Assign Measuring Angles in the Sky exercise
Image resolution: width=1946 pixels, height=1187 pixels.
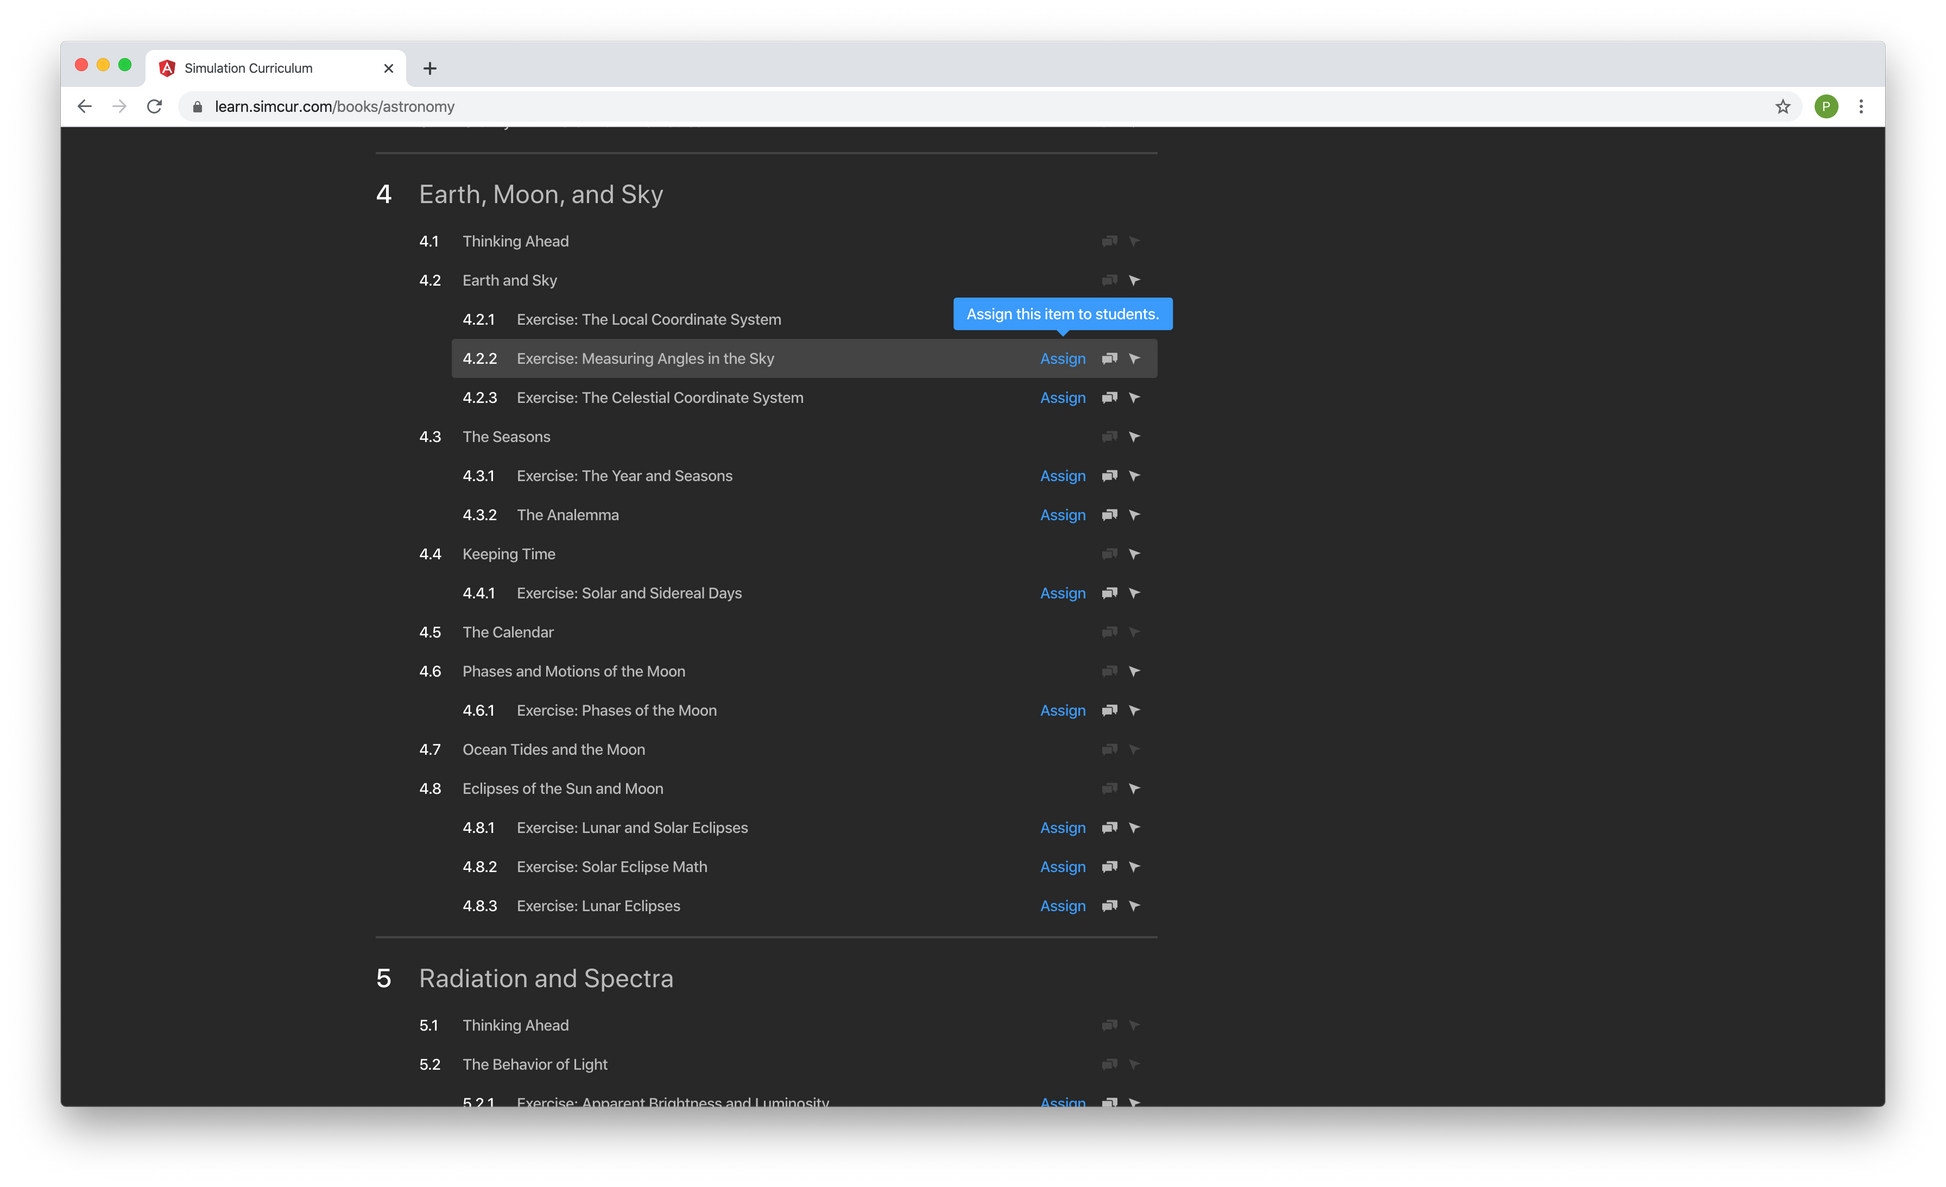1062,358
